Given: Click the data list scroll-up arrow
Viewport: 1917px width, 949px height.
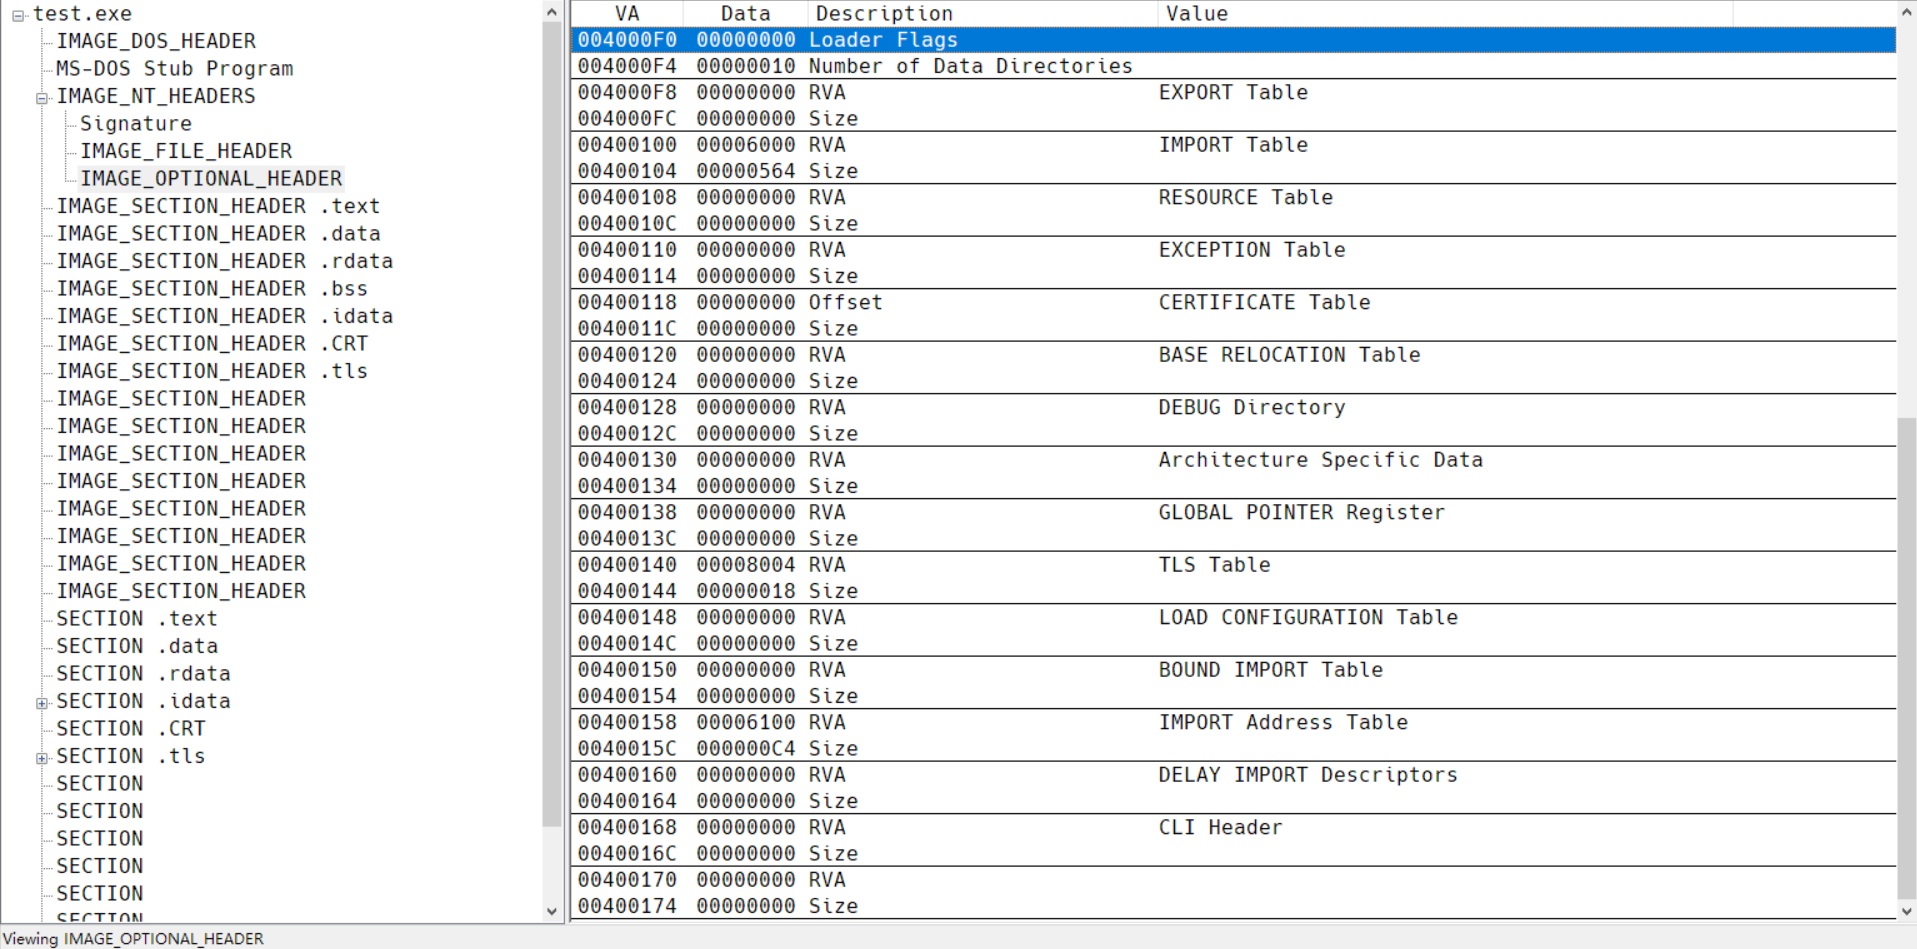Looking at the screenshot, I should click(1906, 12).
